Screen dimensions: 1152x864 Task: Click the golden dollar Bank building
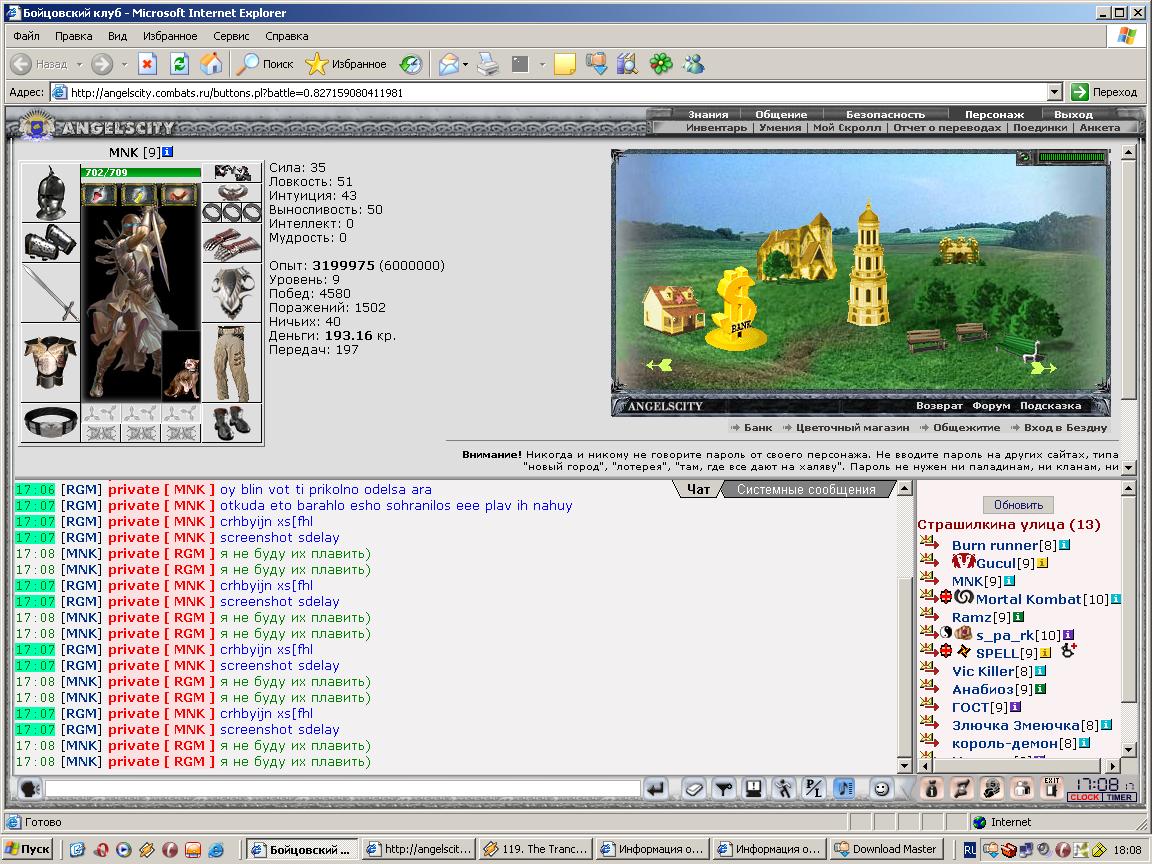click(x=737, y=308)
